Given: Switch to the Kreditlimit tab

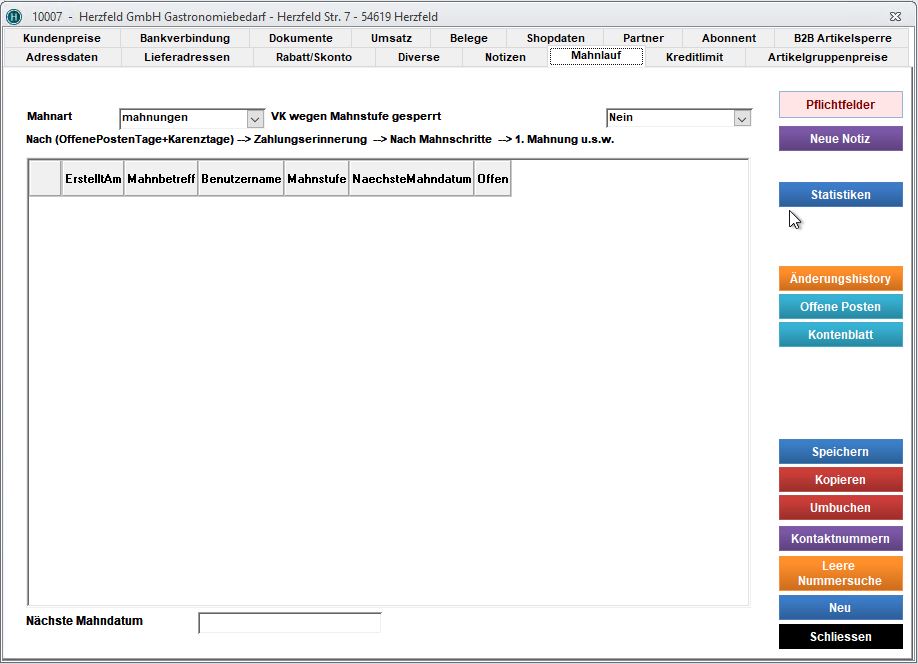Looking at the screenshot, I should click(x=694, y=57).
